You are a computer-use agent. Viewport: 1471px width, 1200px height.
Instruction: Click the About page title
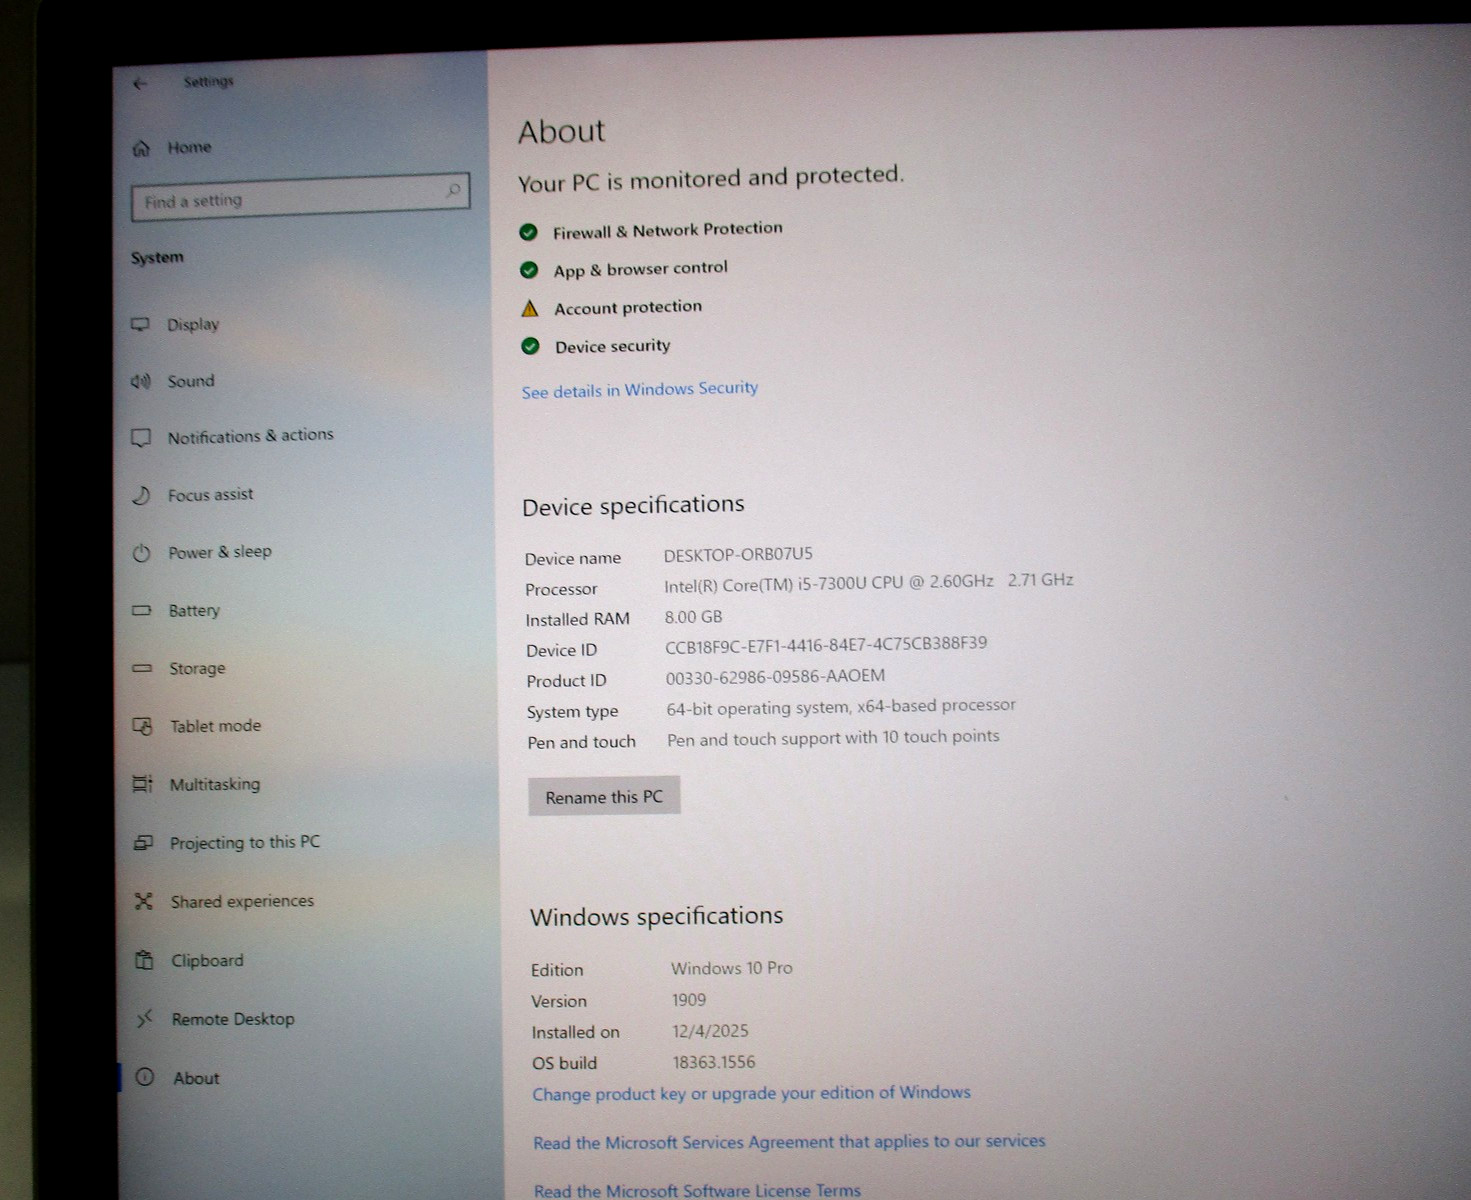(x=562, y=131)
